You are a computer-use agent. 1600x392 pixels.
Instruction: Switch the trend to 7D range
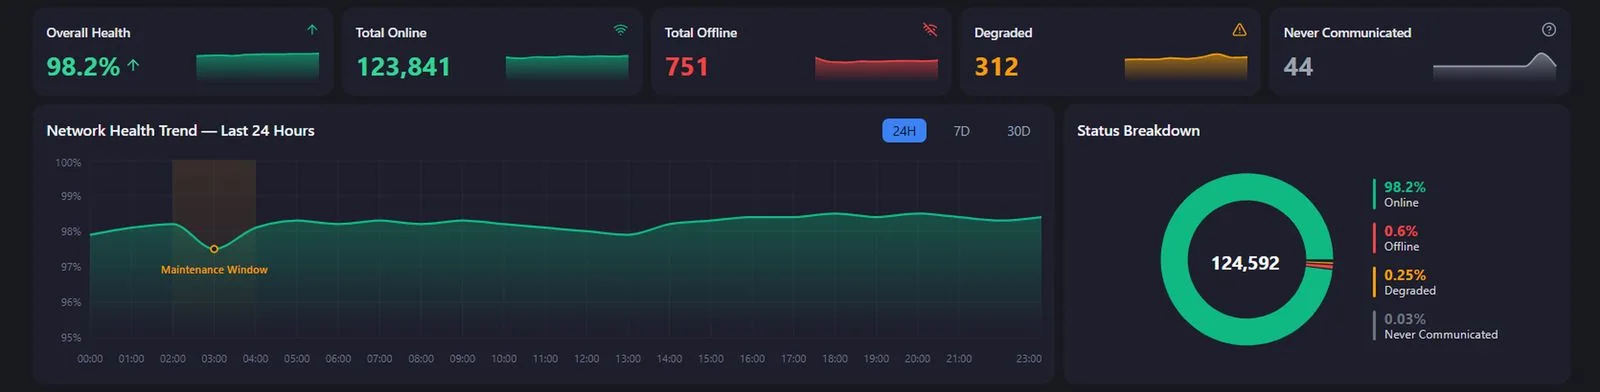962,131
